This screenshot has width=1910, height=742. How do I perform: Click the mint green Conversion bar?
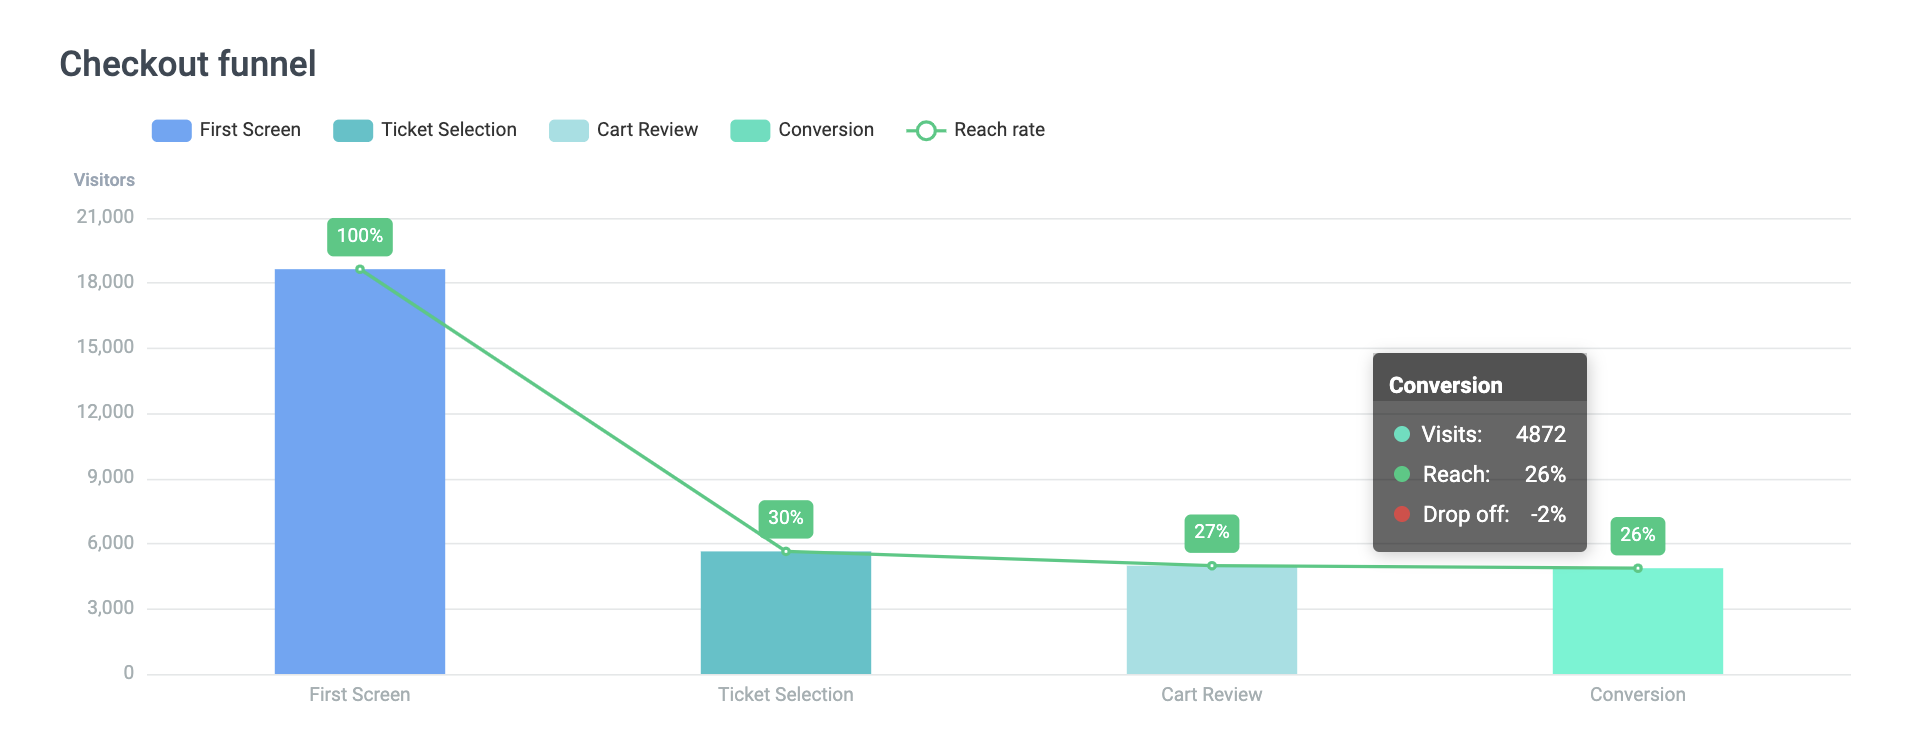[x=1638, y=621]
